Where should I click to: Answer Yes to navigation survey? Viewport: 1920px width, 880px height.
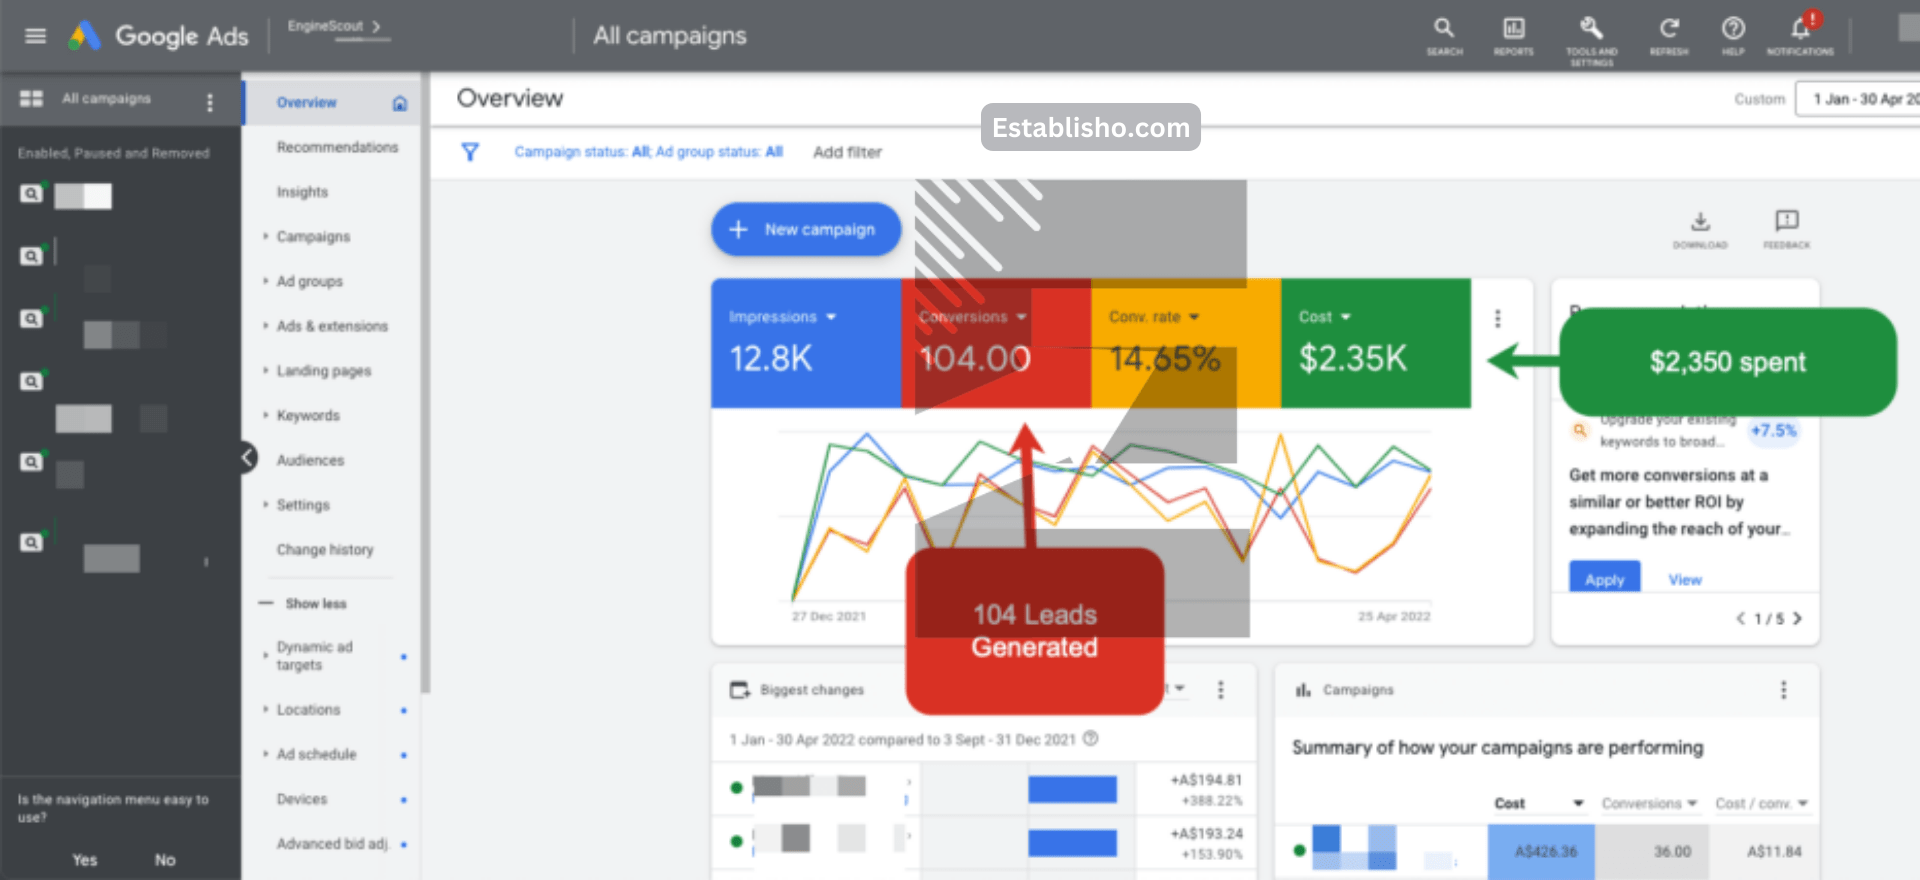(x=85, y=860)
